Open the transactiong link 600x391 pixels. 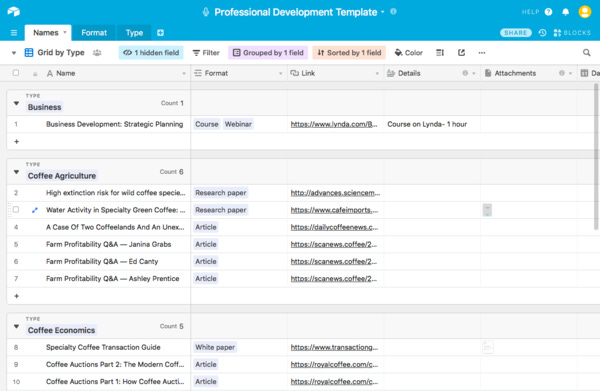334,347
